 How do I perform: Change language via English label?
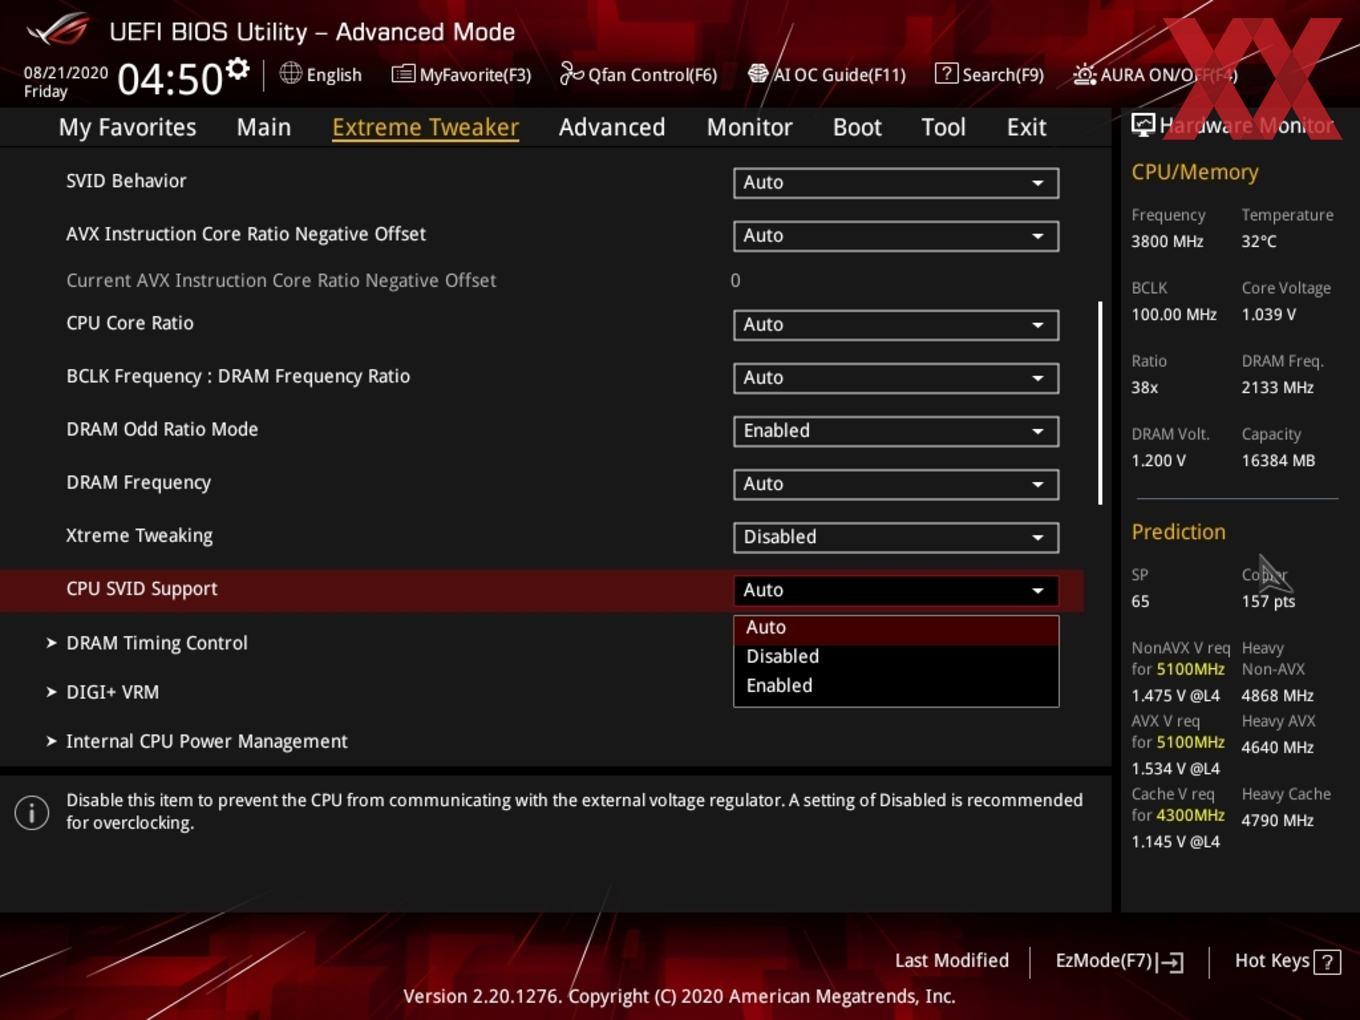point(334,75)
